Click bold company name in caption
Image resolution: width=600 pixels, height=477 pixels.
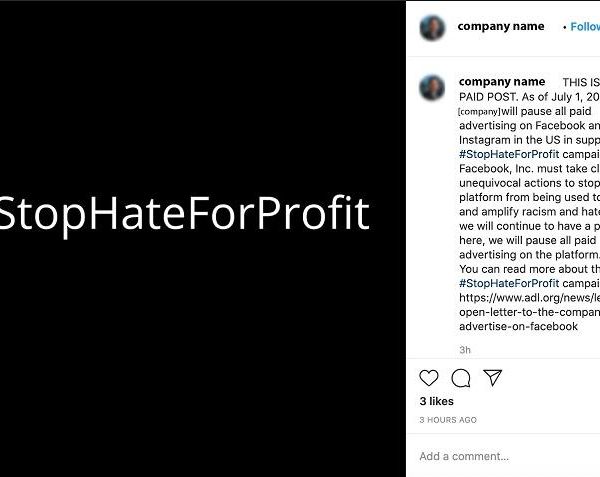click(x=502, y=82)
